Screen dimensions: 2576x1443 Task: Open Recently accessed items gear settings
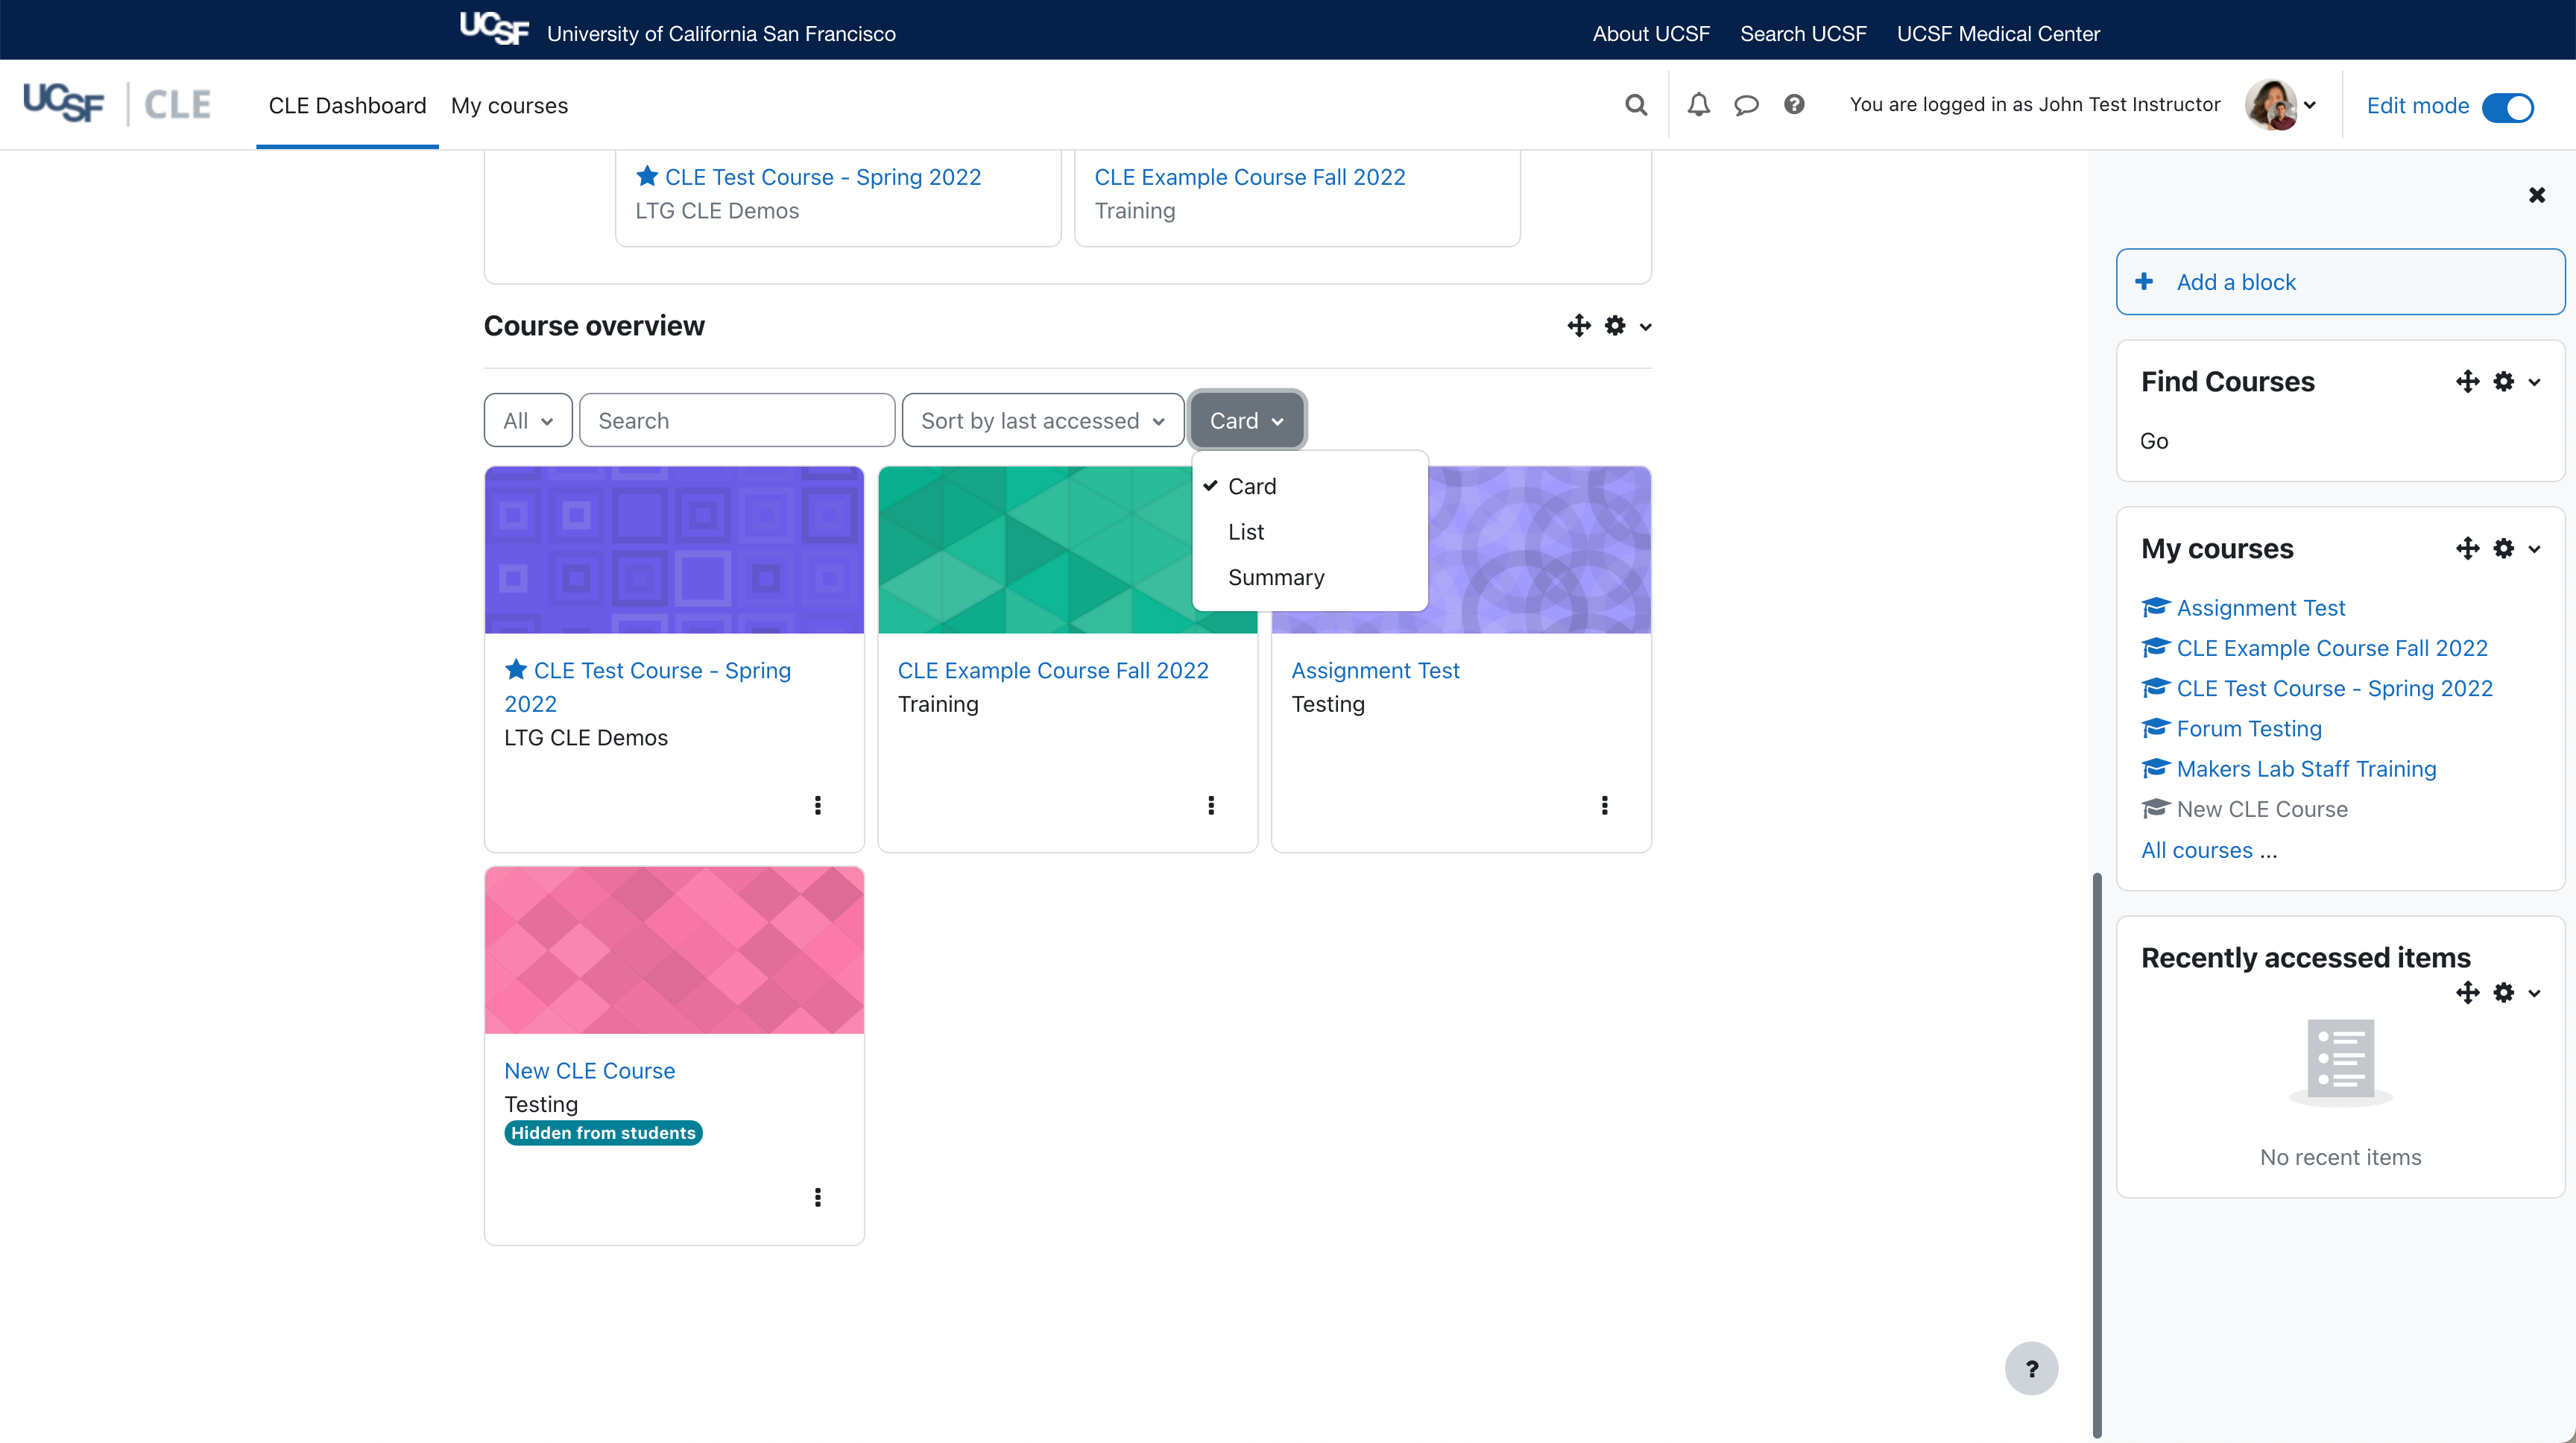[x=2504, y=993]
